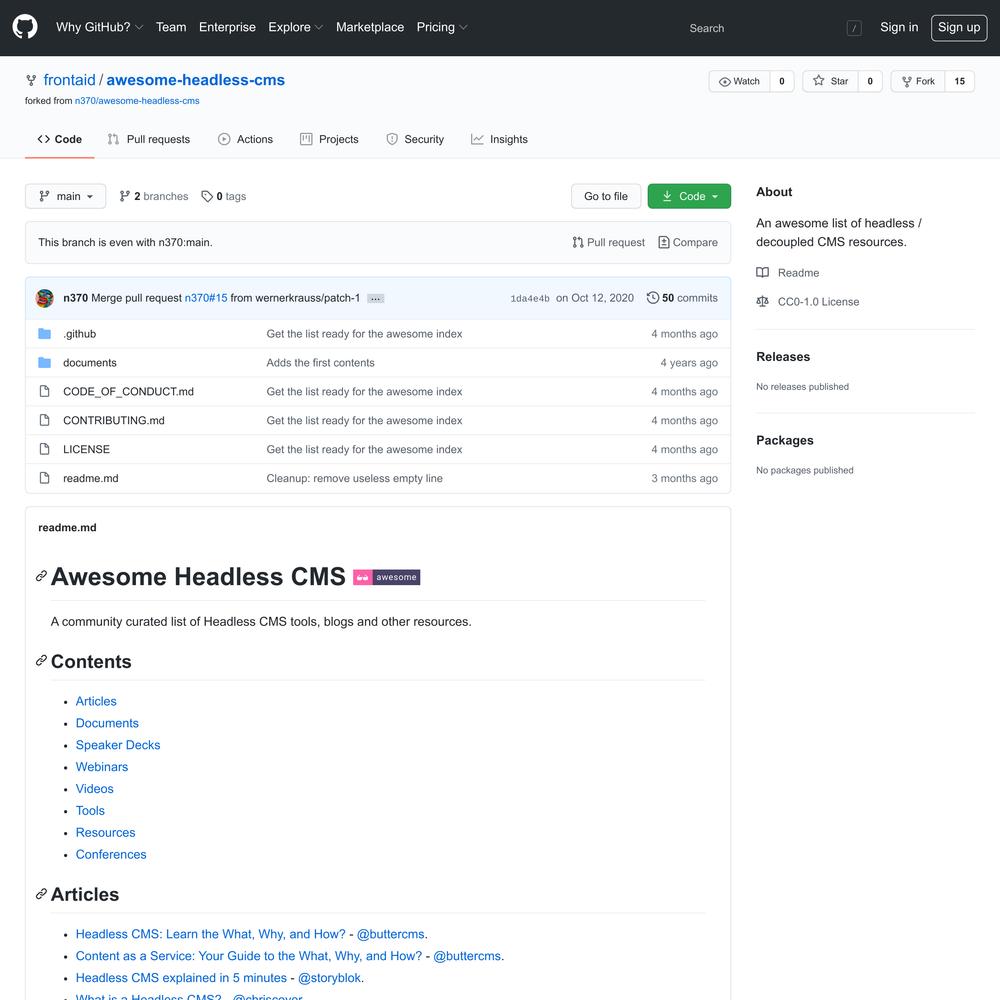Open the Actions tab
This screenshot has height=1000, width=1000.
[x=246, y=139]
